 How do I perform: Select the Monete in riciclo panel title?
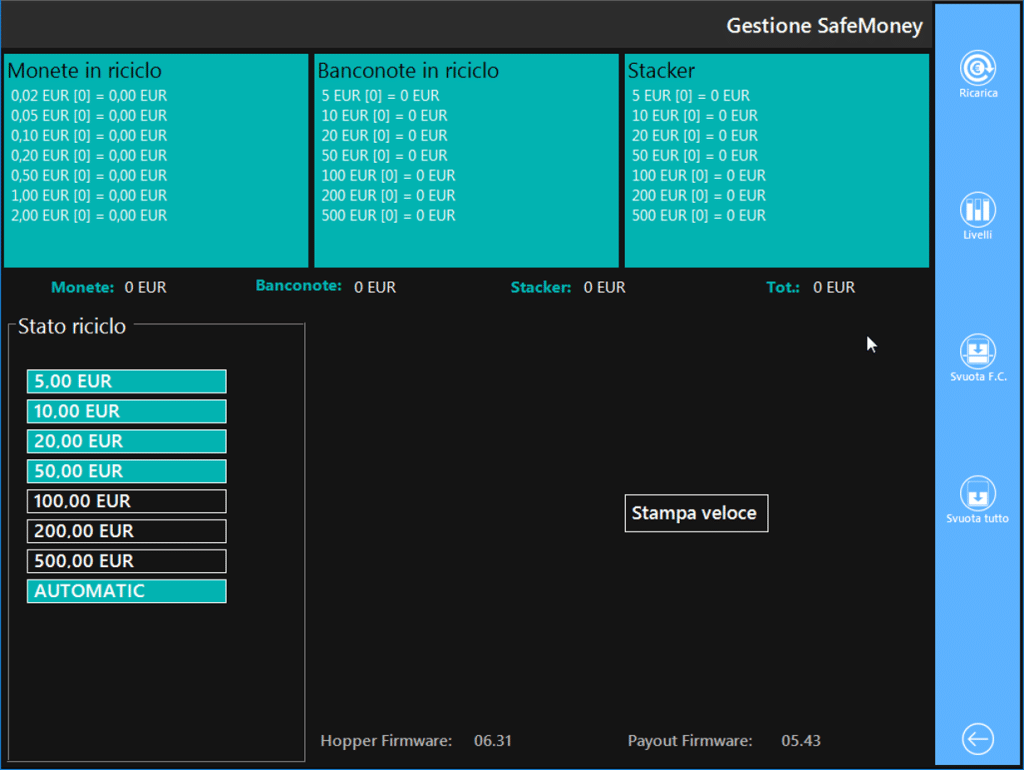84,71
